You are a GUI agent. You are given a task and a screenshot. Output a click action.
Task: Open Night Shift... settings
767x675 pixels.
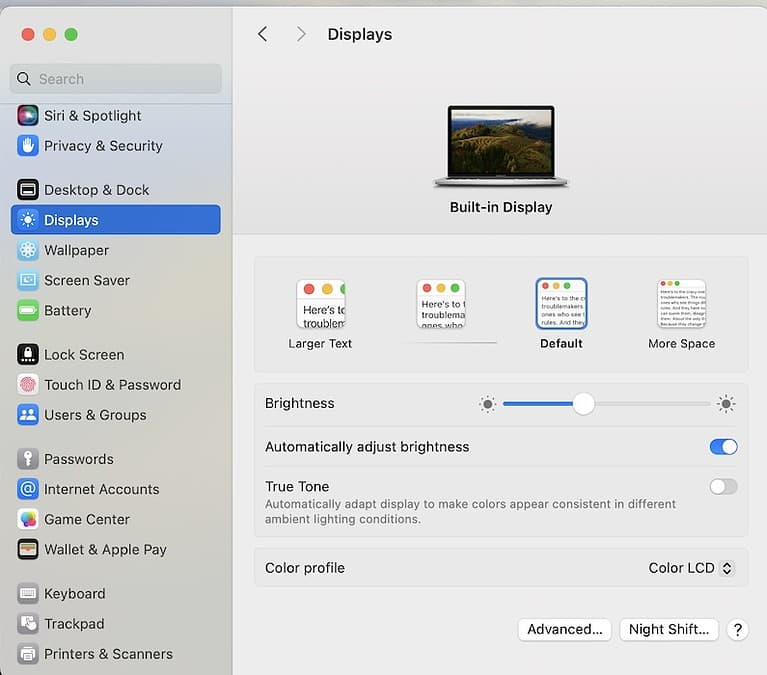[668, 629]
